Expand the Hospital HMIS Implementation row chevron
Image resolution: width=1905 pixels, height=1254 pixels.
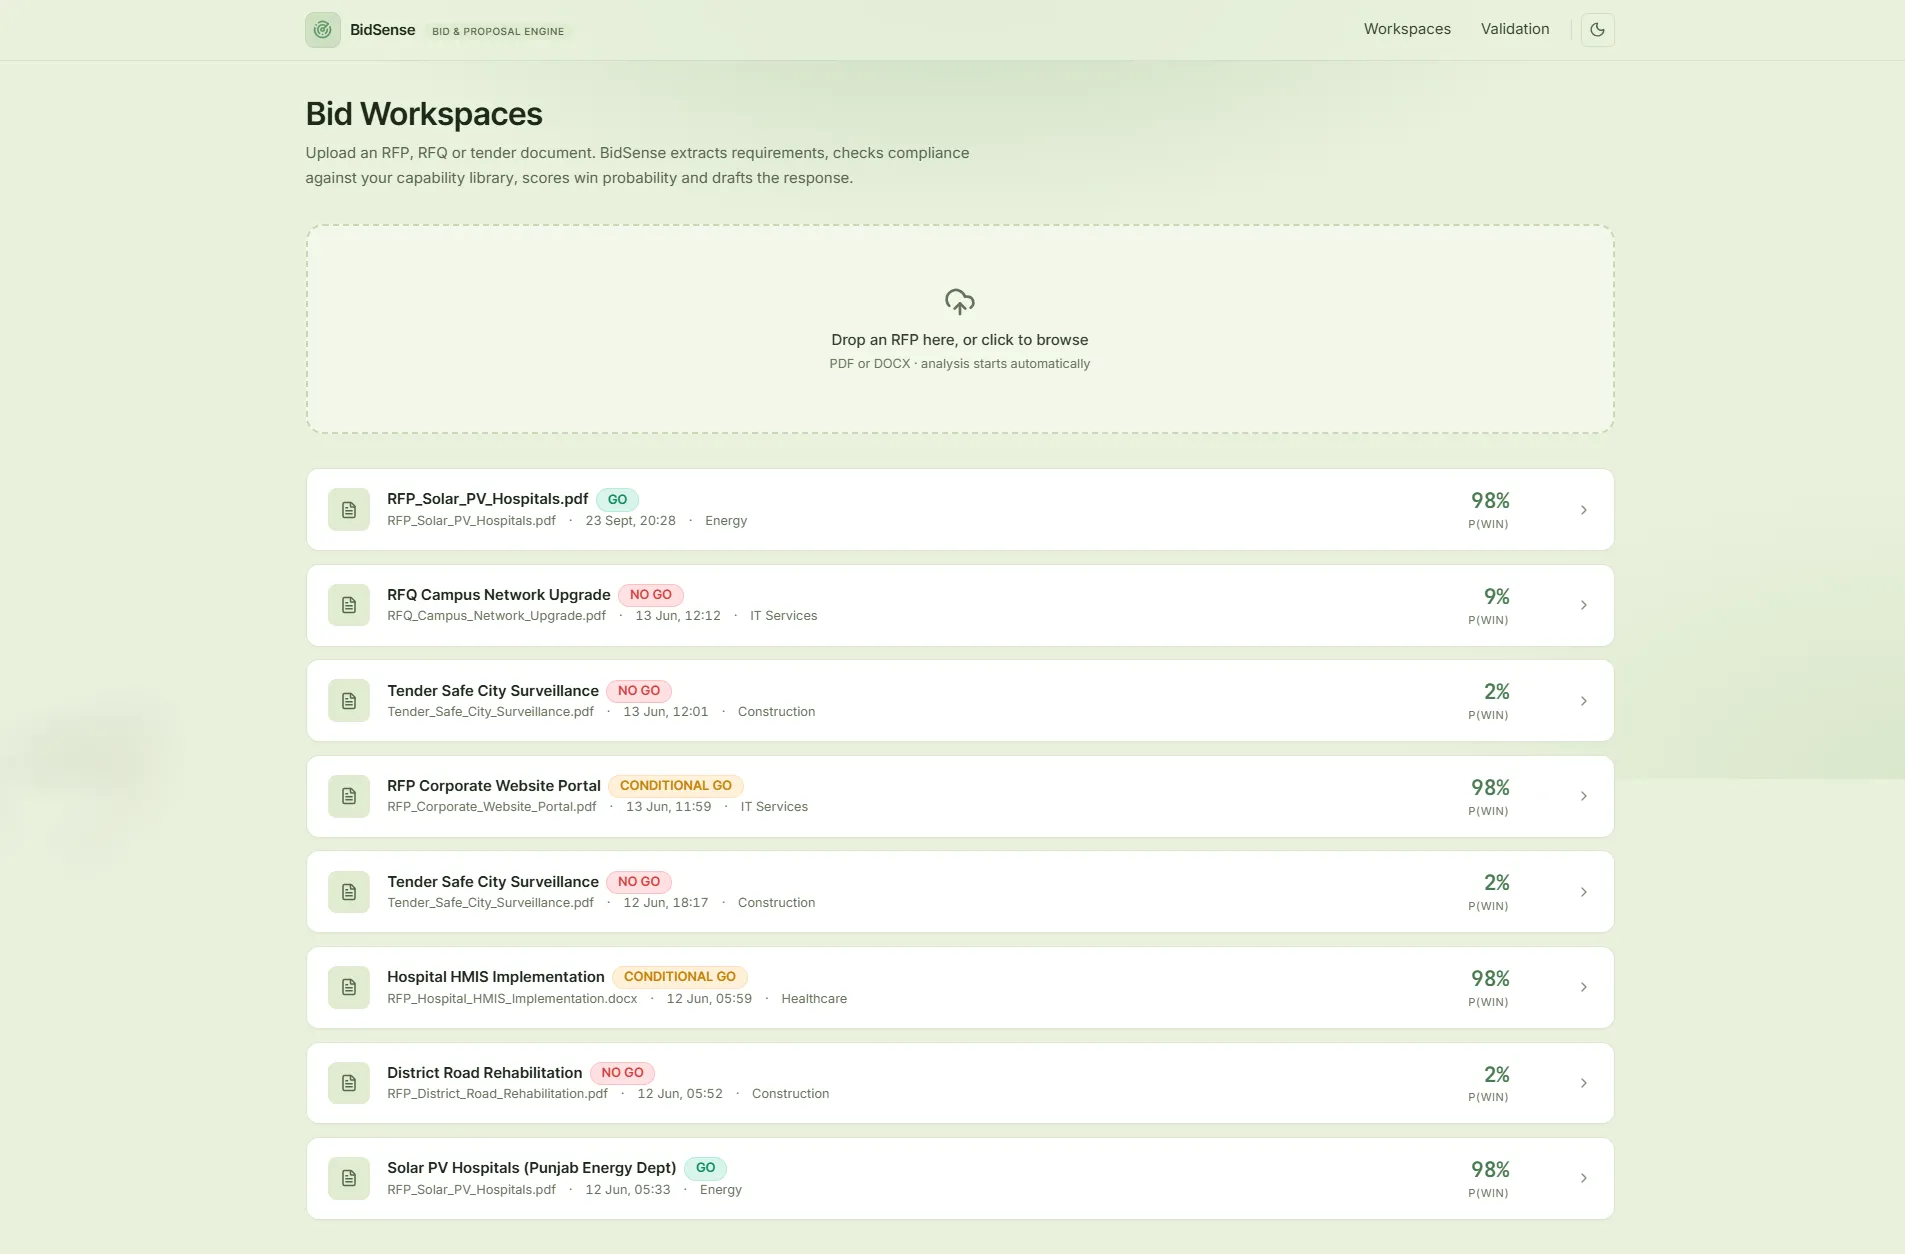1583,987
